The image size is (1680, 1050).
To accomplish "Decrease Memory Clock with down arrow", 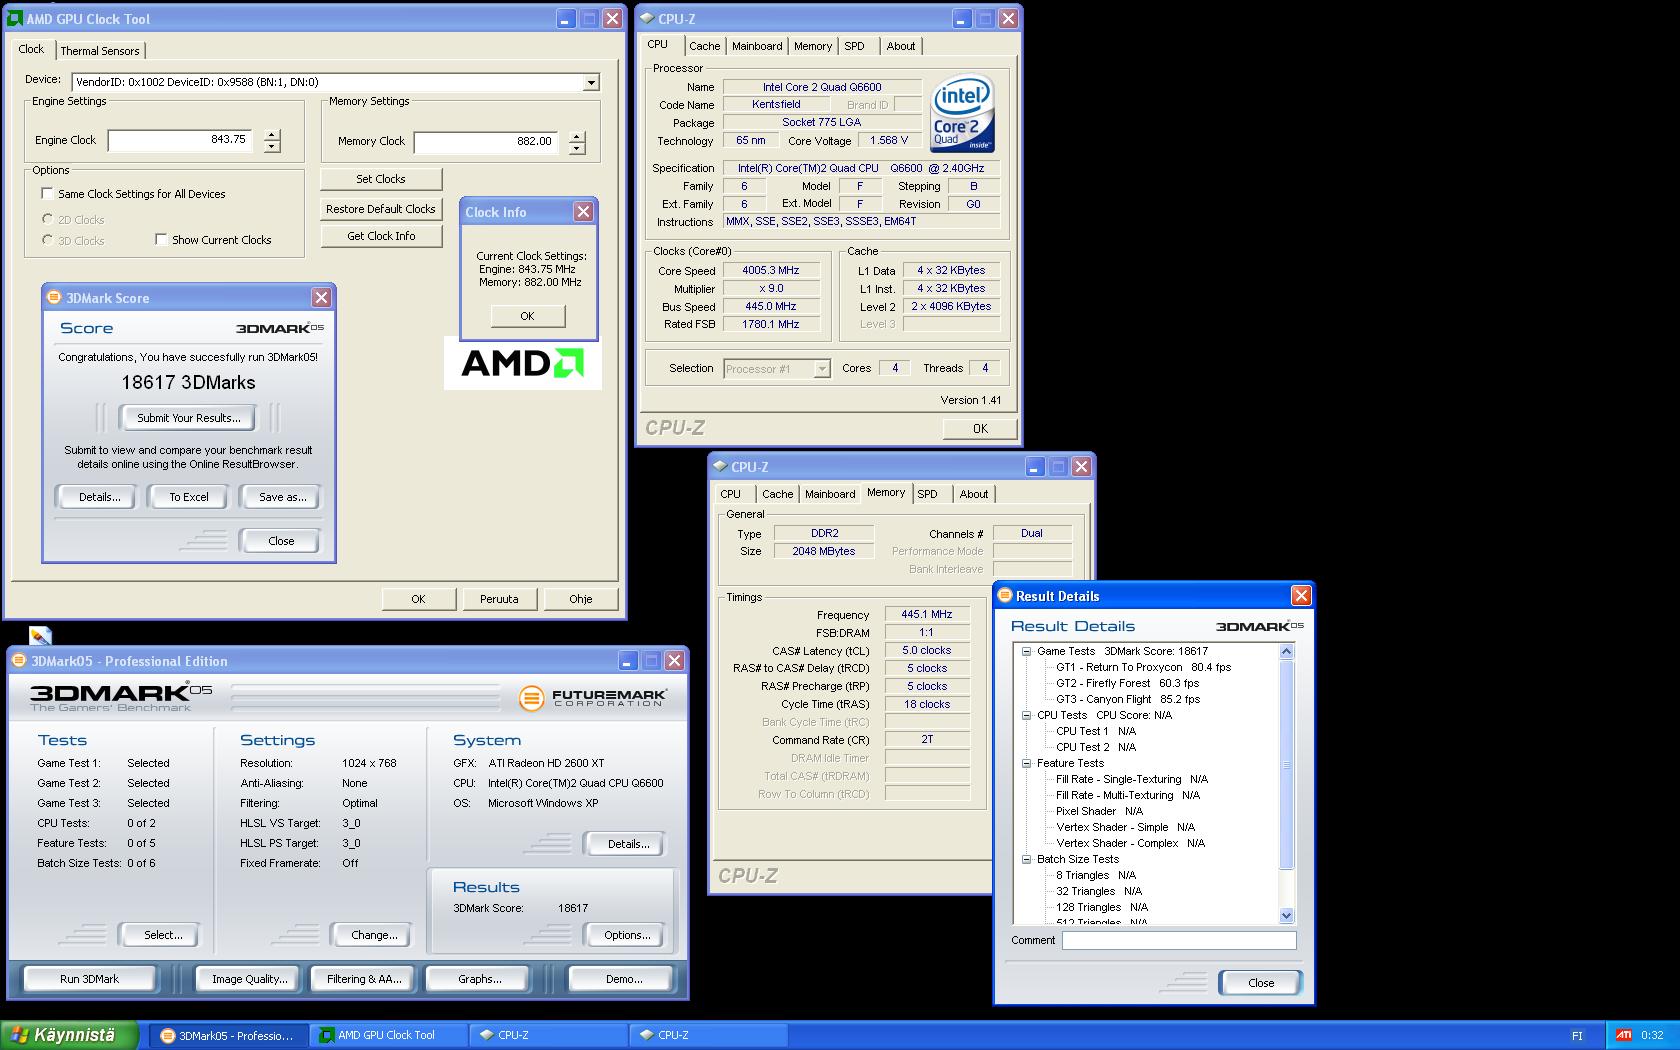I will (577, 149).
